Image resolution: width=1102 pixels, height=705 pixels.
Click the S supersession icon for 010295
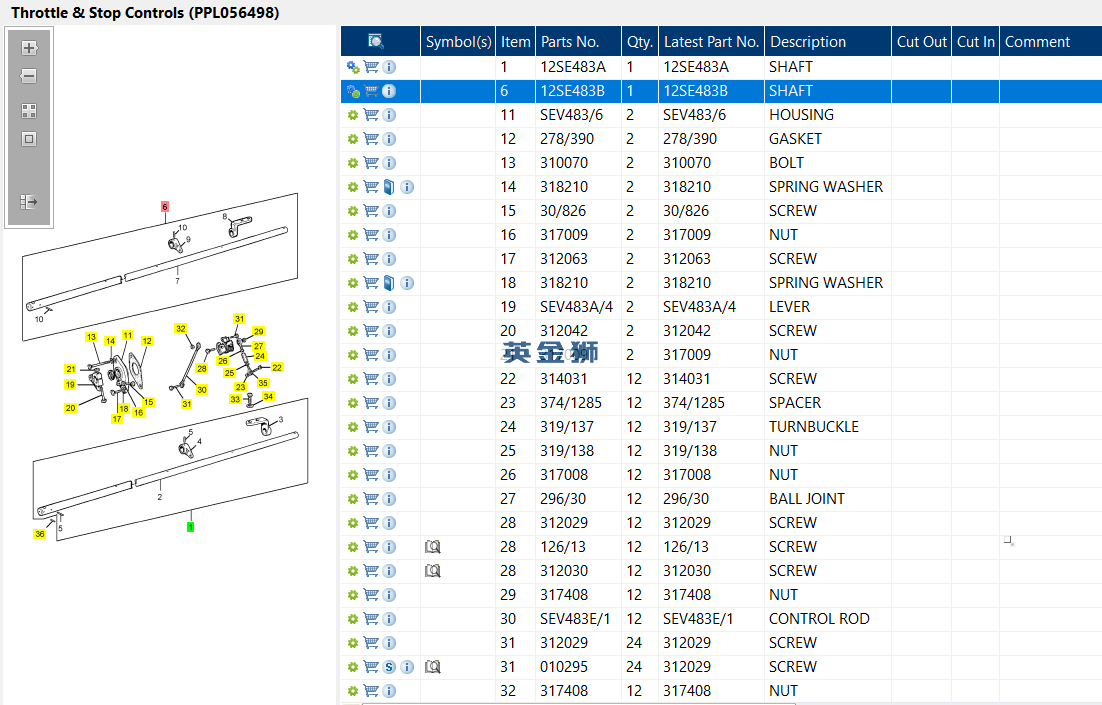pyautogui.click(x=389, y=667)
